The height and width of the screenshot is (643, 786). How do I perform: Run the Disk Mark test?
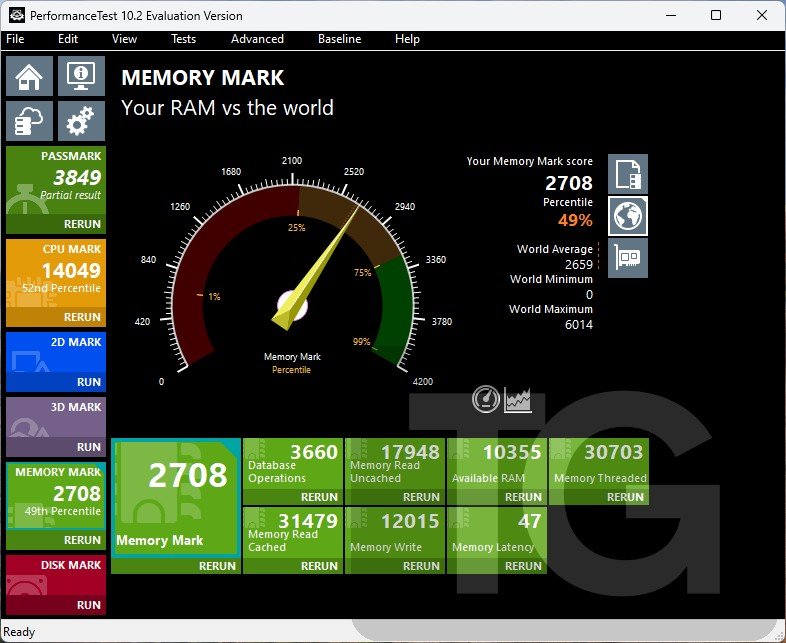pos(89,605)
